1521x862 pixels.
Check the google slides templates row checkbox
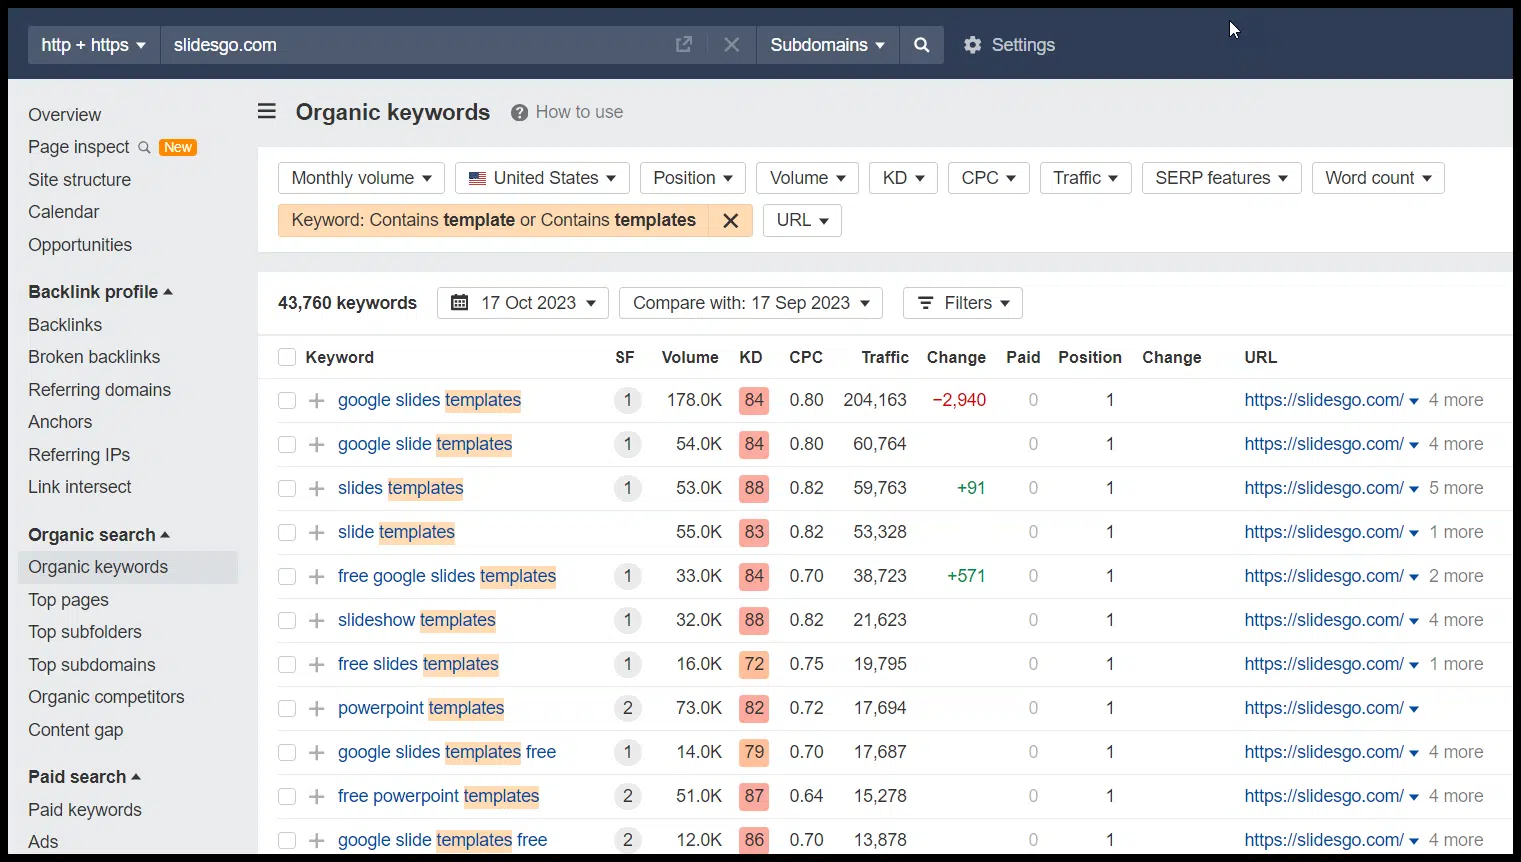pyautogui.click(x=287, y=400)
